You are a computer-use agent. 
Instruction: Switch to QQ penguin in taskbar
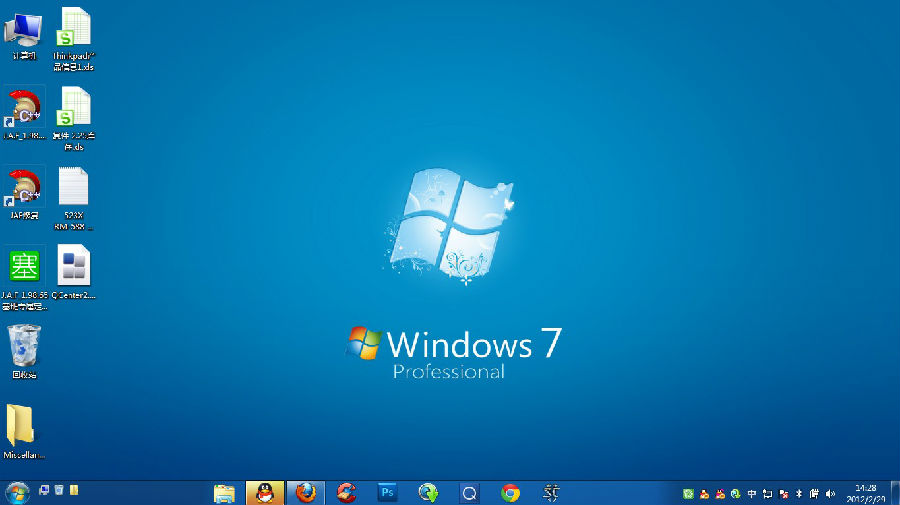(265, 493)
